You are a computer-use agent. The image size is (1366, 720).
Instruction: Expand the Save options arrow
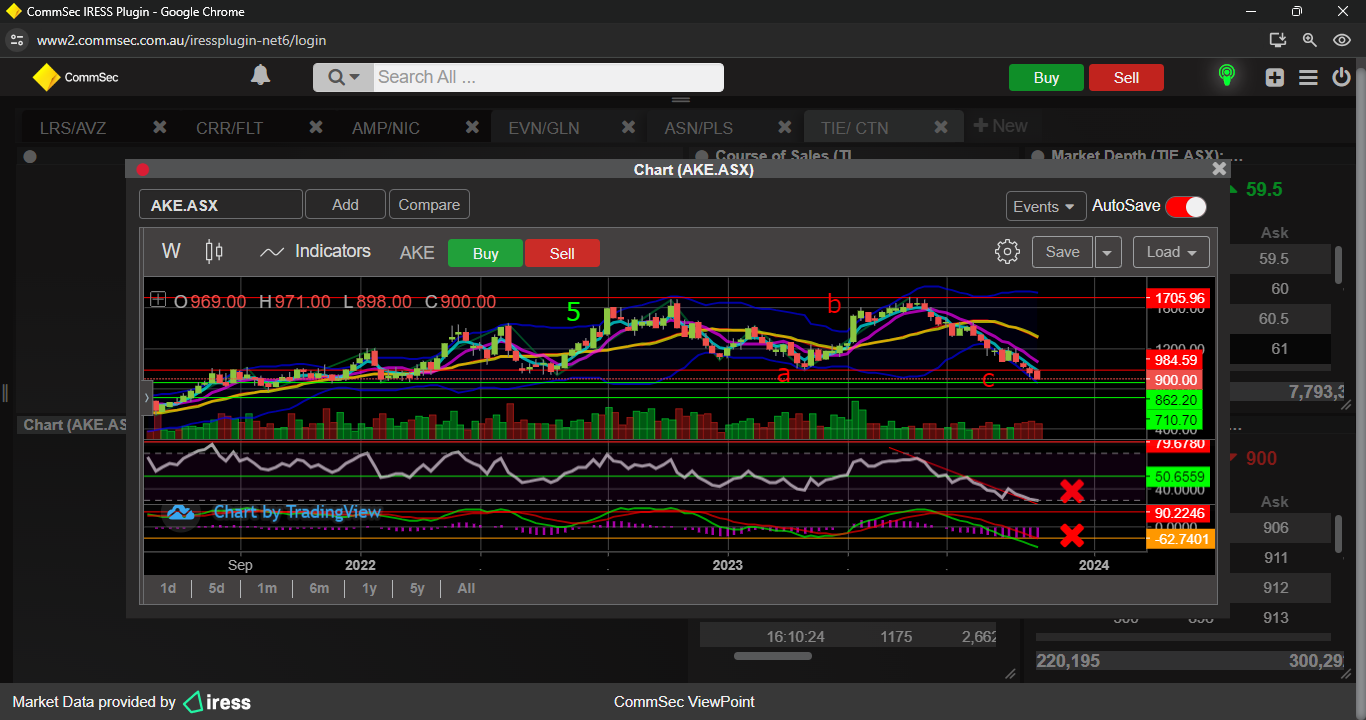tap(1107, 252)
